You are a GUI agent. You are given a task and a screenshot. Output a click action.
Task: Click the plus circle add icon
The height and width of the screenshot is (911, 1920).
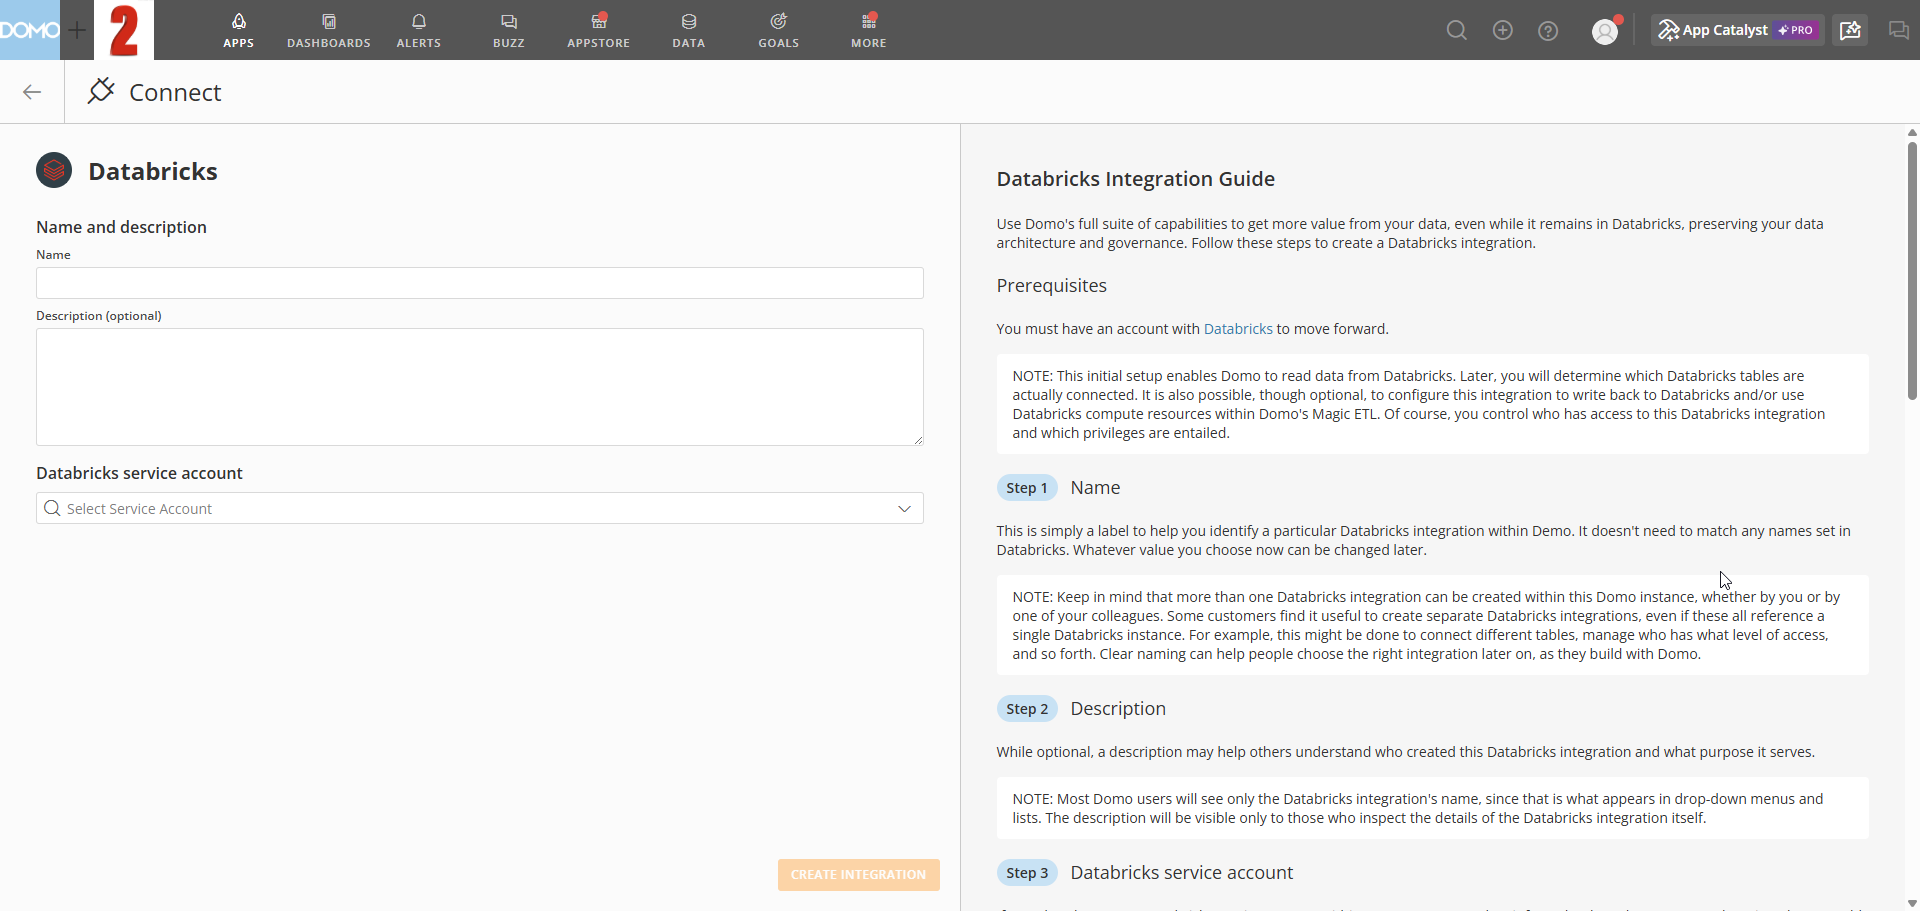pos(1503,31)
